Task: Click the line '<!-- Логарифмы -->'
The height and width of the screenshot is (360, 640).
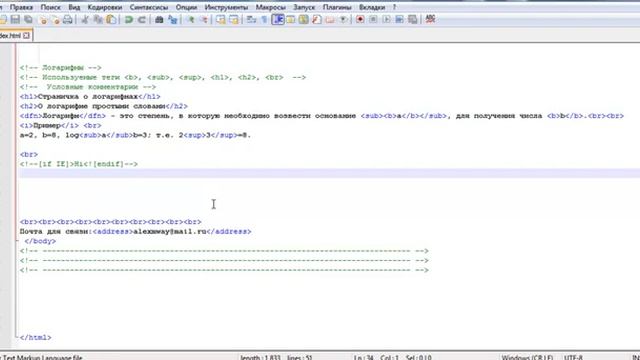Action: click(60, 68)
